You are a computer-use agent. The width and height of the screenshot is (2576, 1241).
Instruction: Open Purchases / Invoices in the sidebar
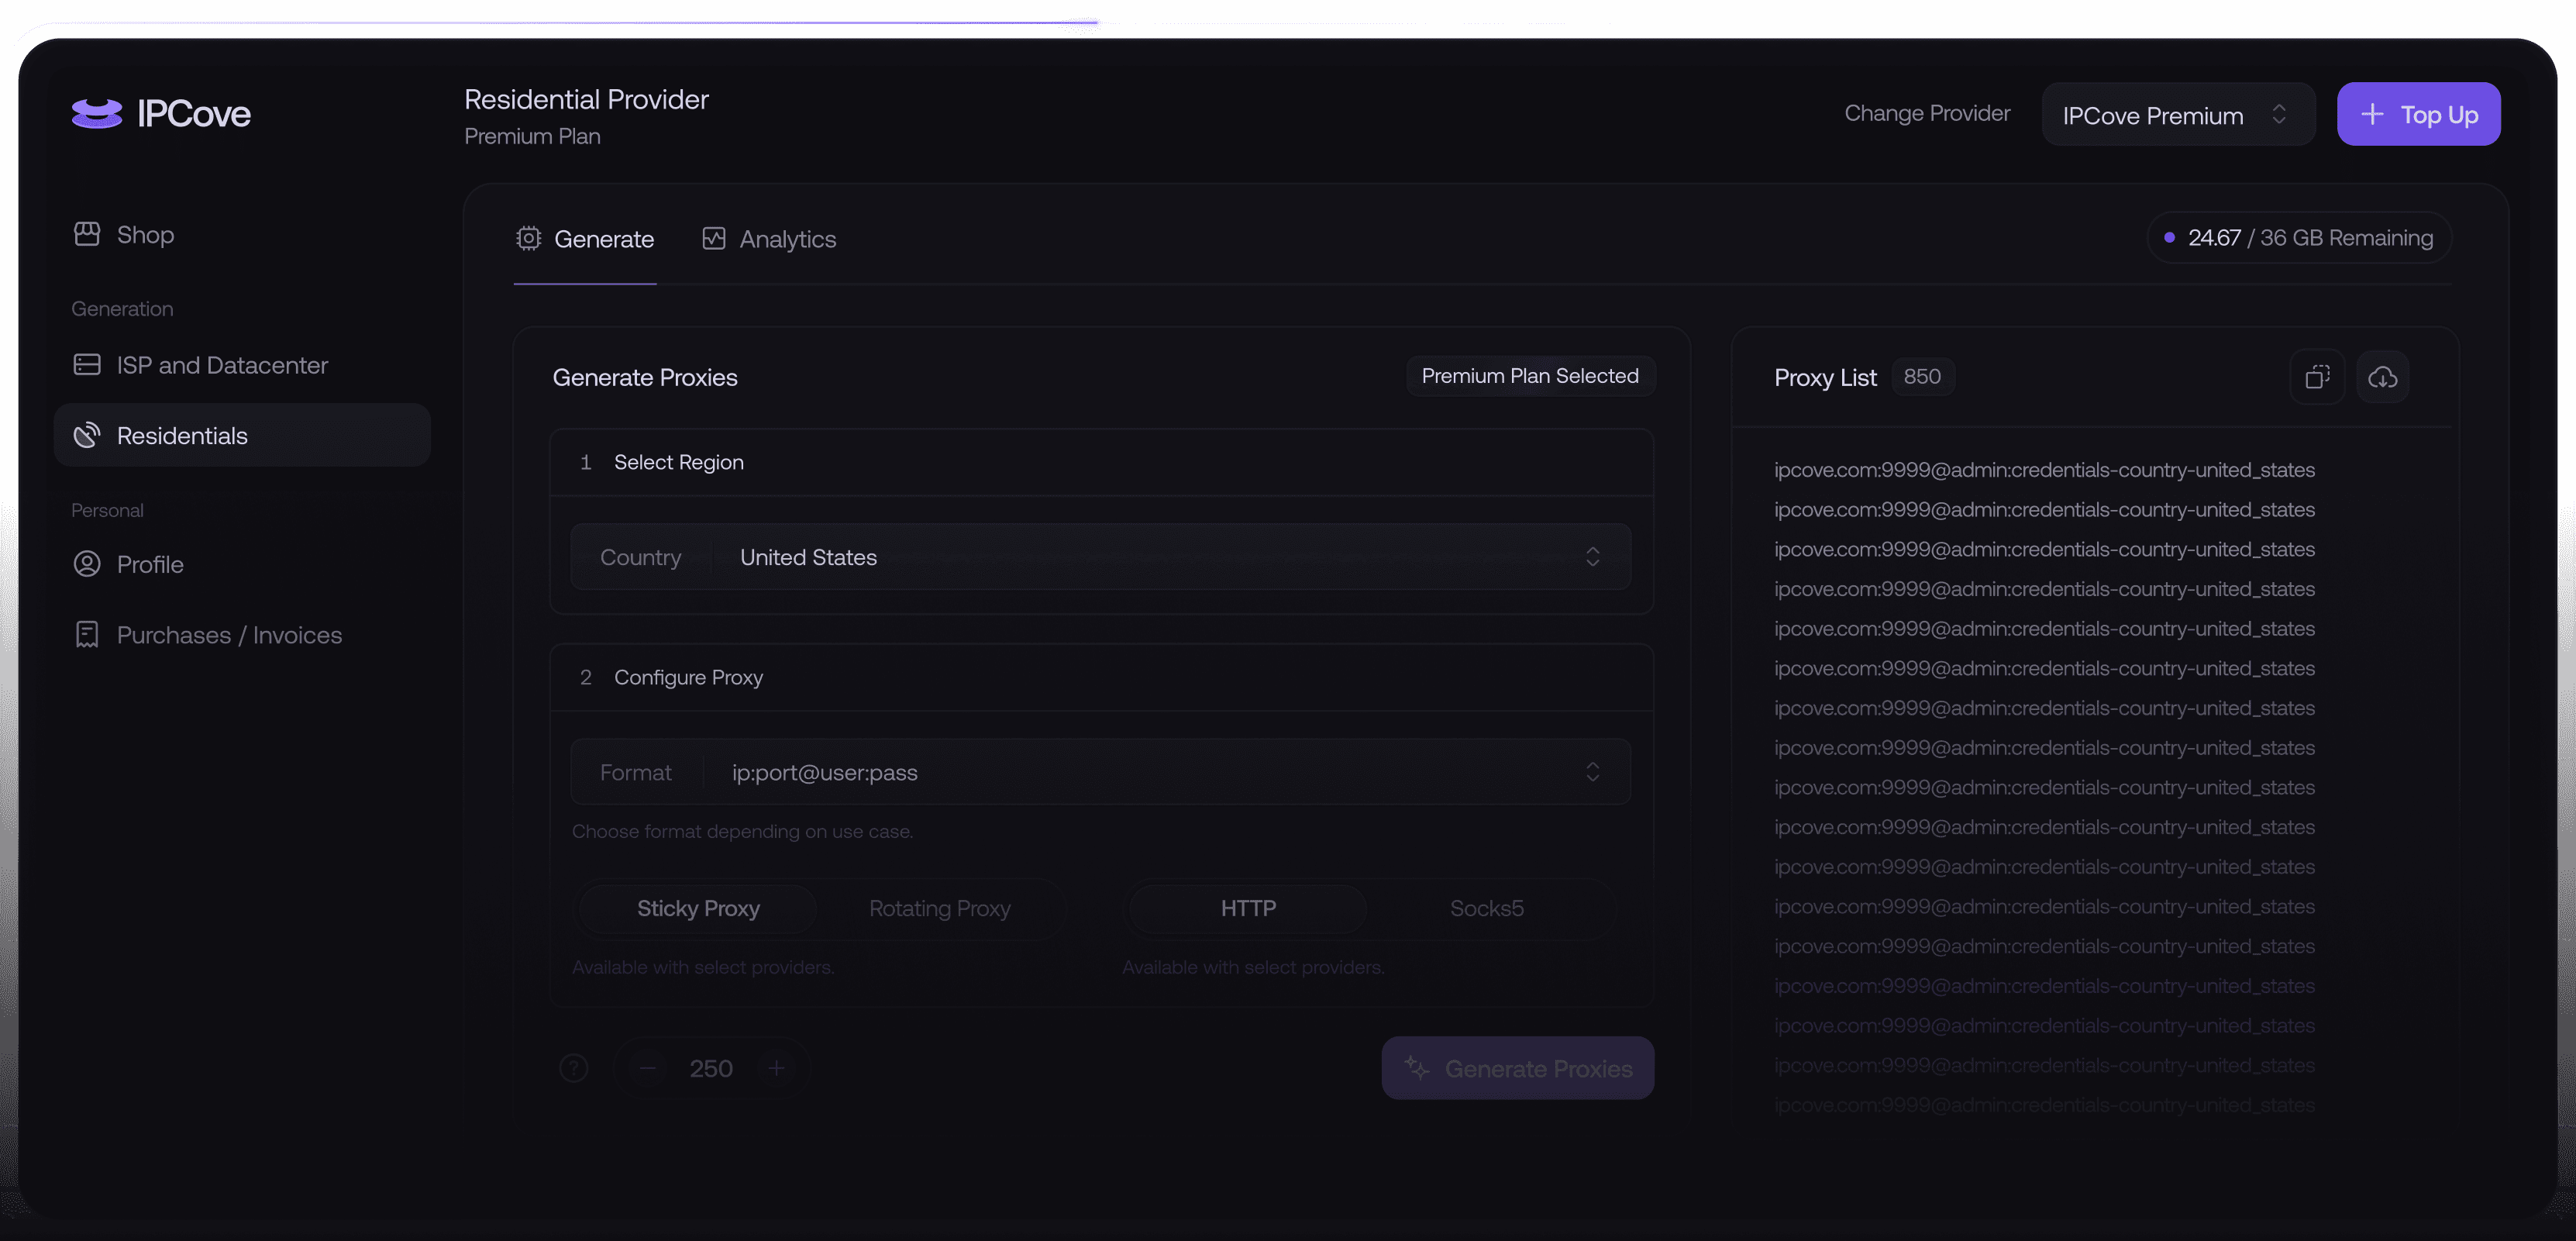click(242, 634)
